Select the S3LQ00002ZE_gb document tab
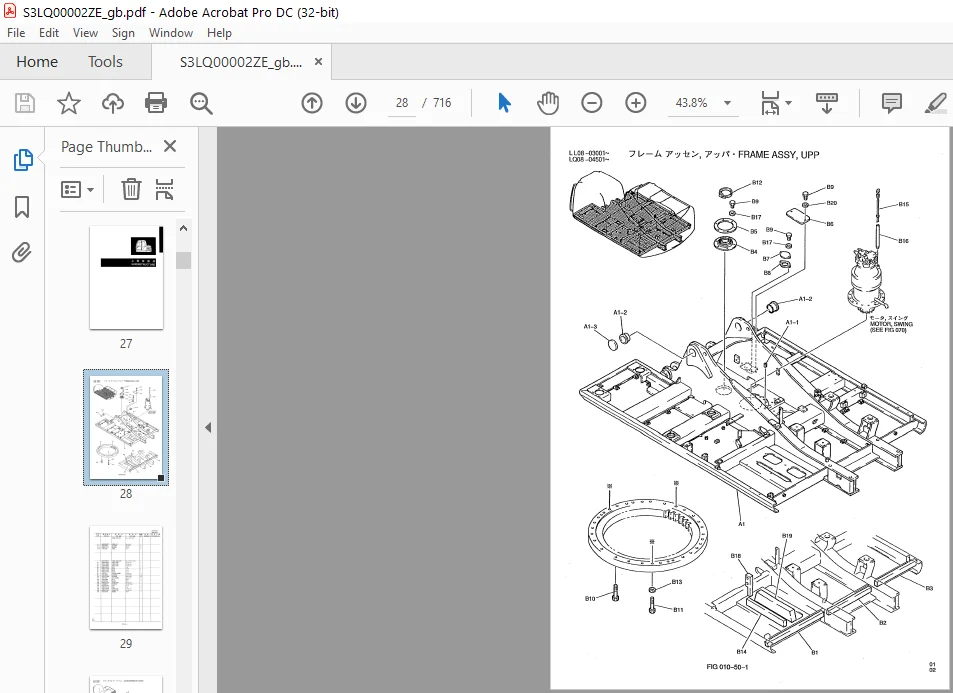 [x=241, y=62]
